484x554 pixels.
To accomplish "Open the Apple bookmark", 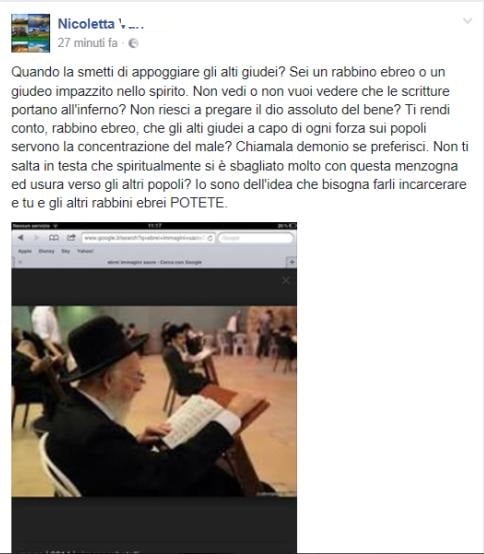I will tap(25, 251).
